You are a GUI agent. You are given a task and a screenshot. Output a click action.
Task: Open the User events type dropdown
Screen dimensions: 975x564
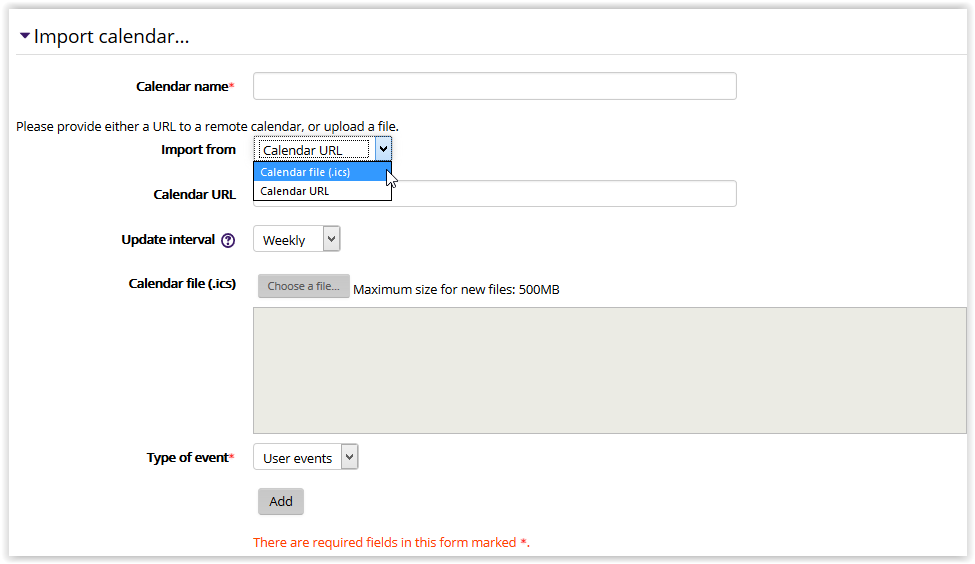[305, 458]
